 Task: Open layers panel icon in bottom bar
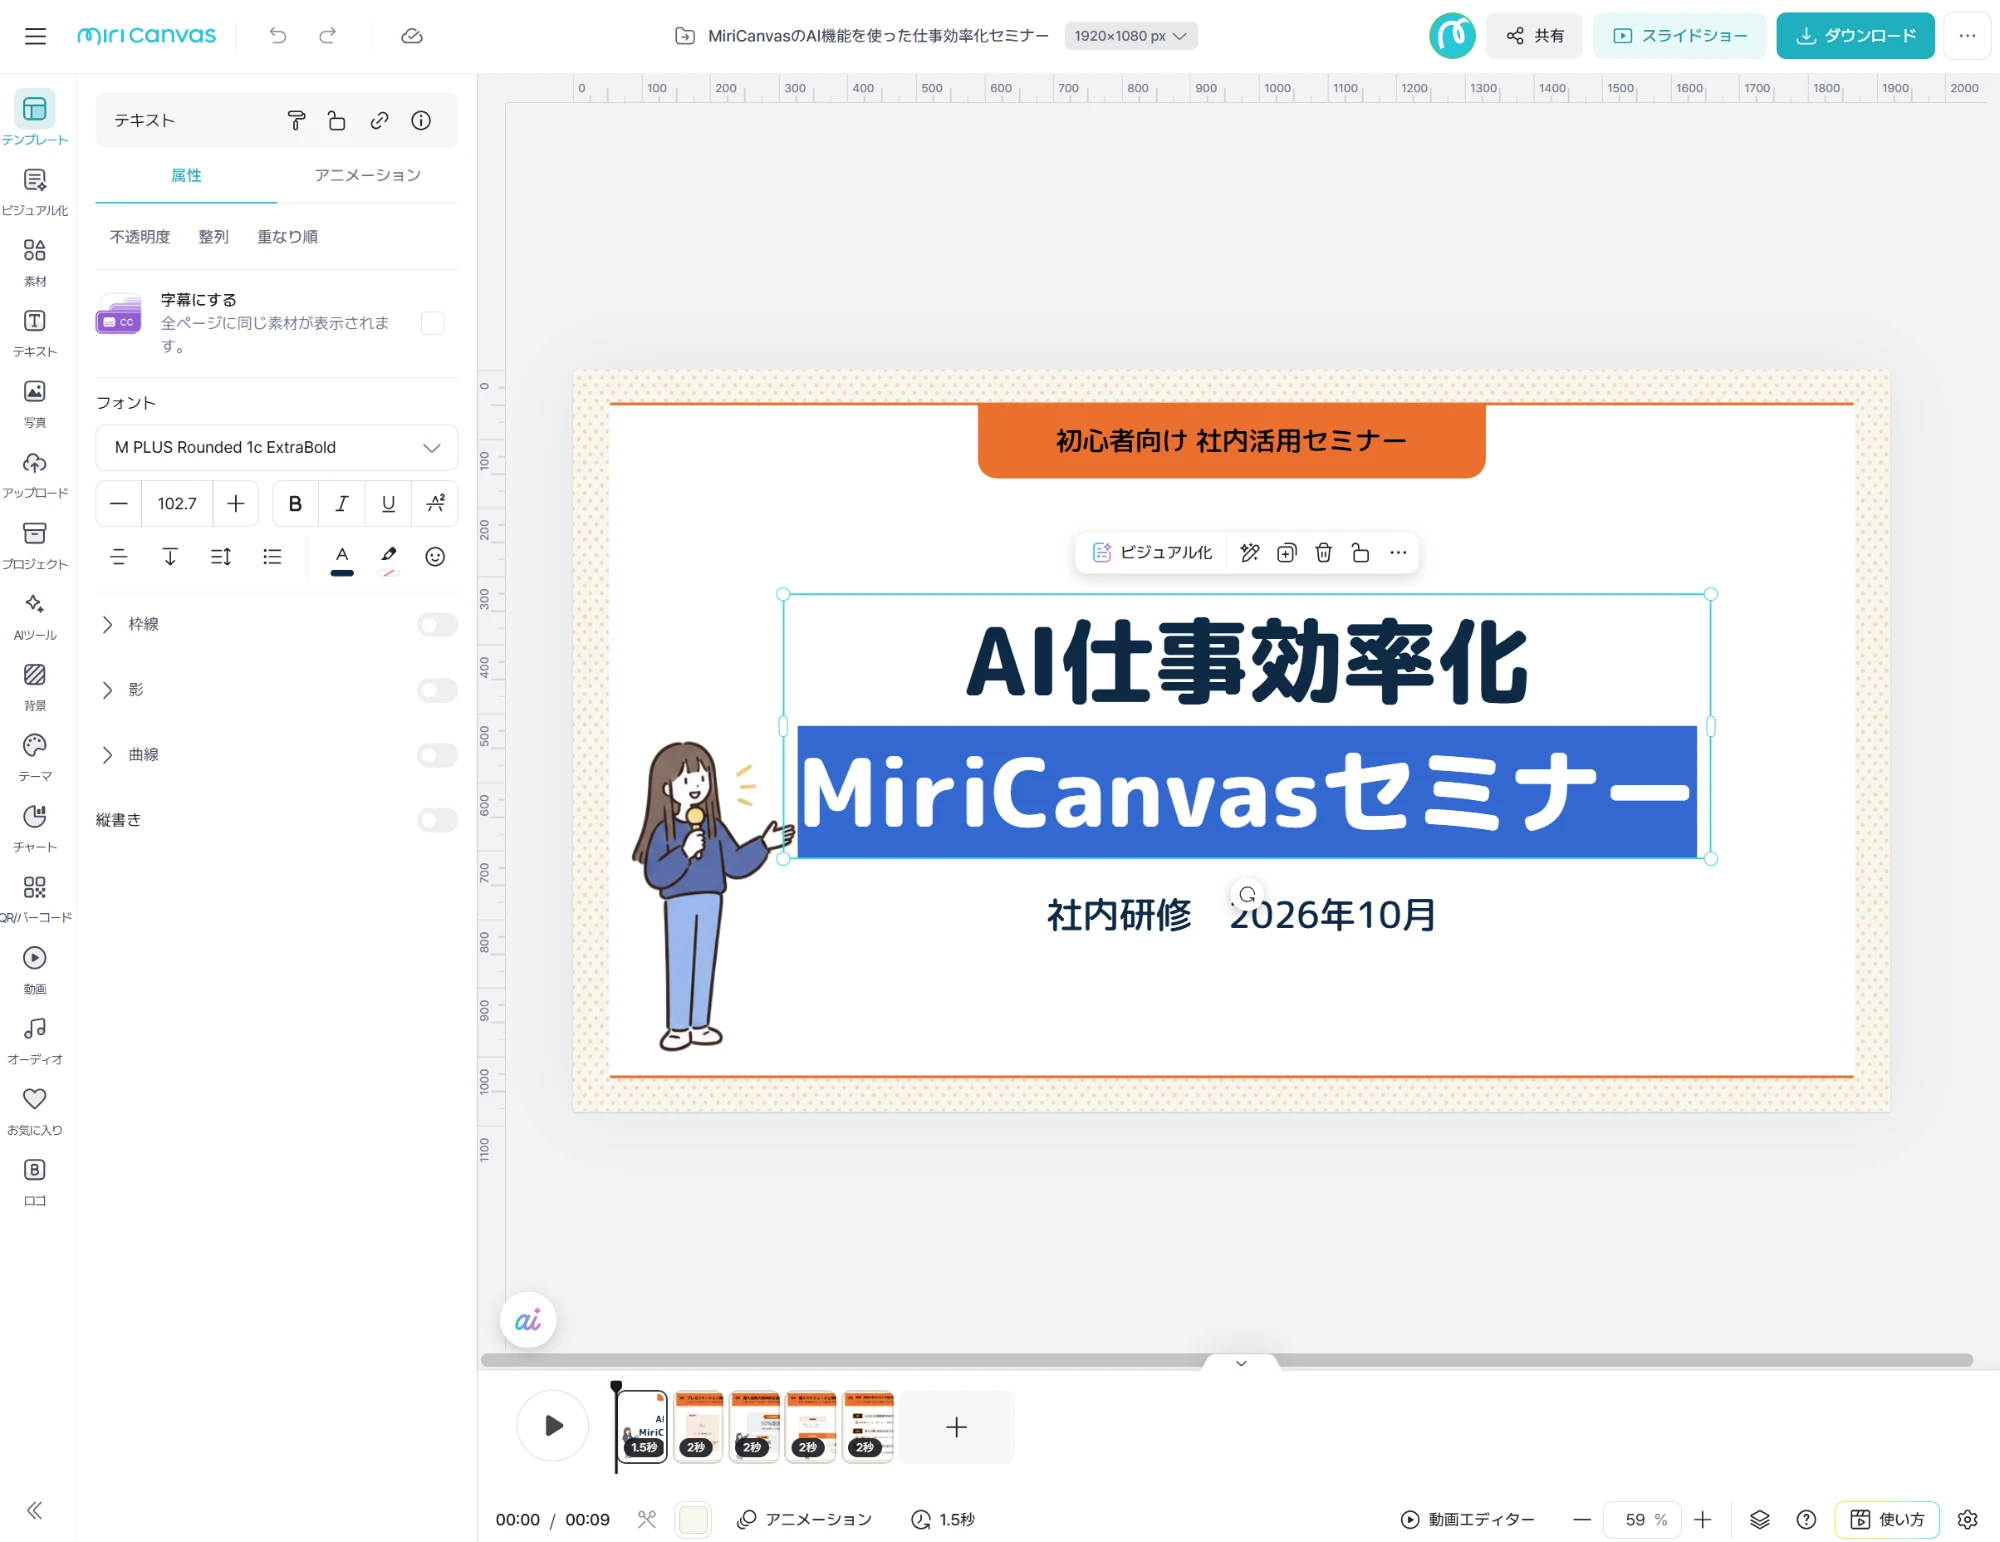[x=1760, y=1520]
